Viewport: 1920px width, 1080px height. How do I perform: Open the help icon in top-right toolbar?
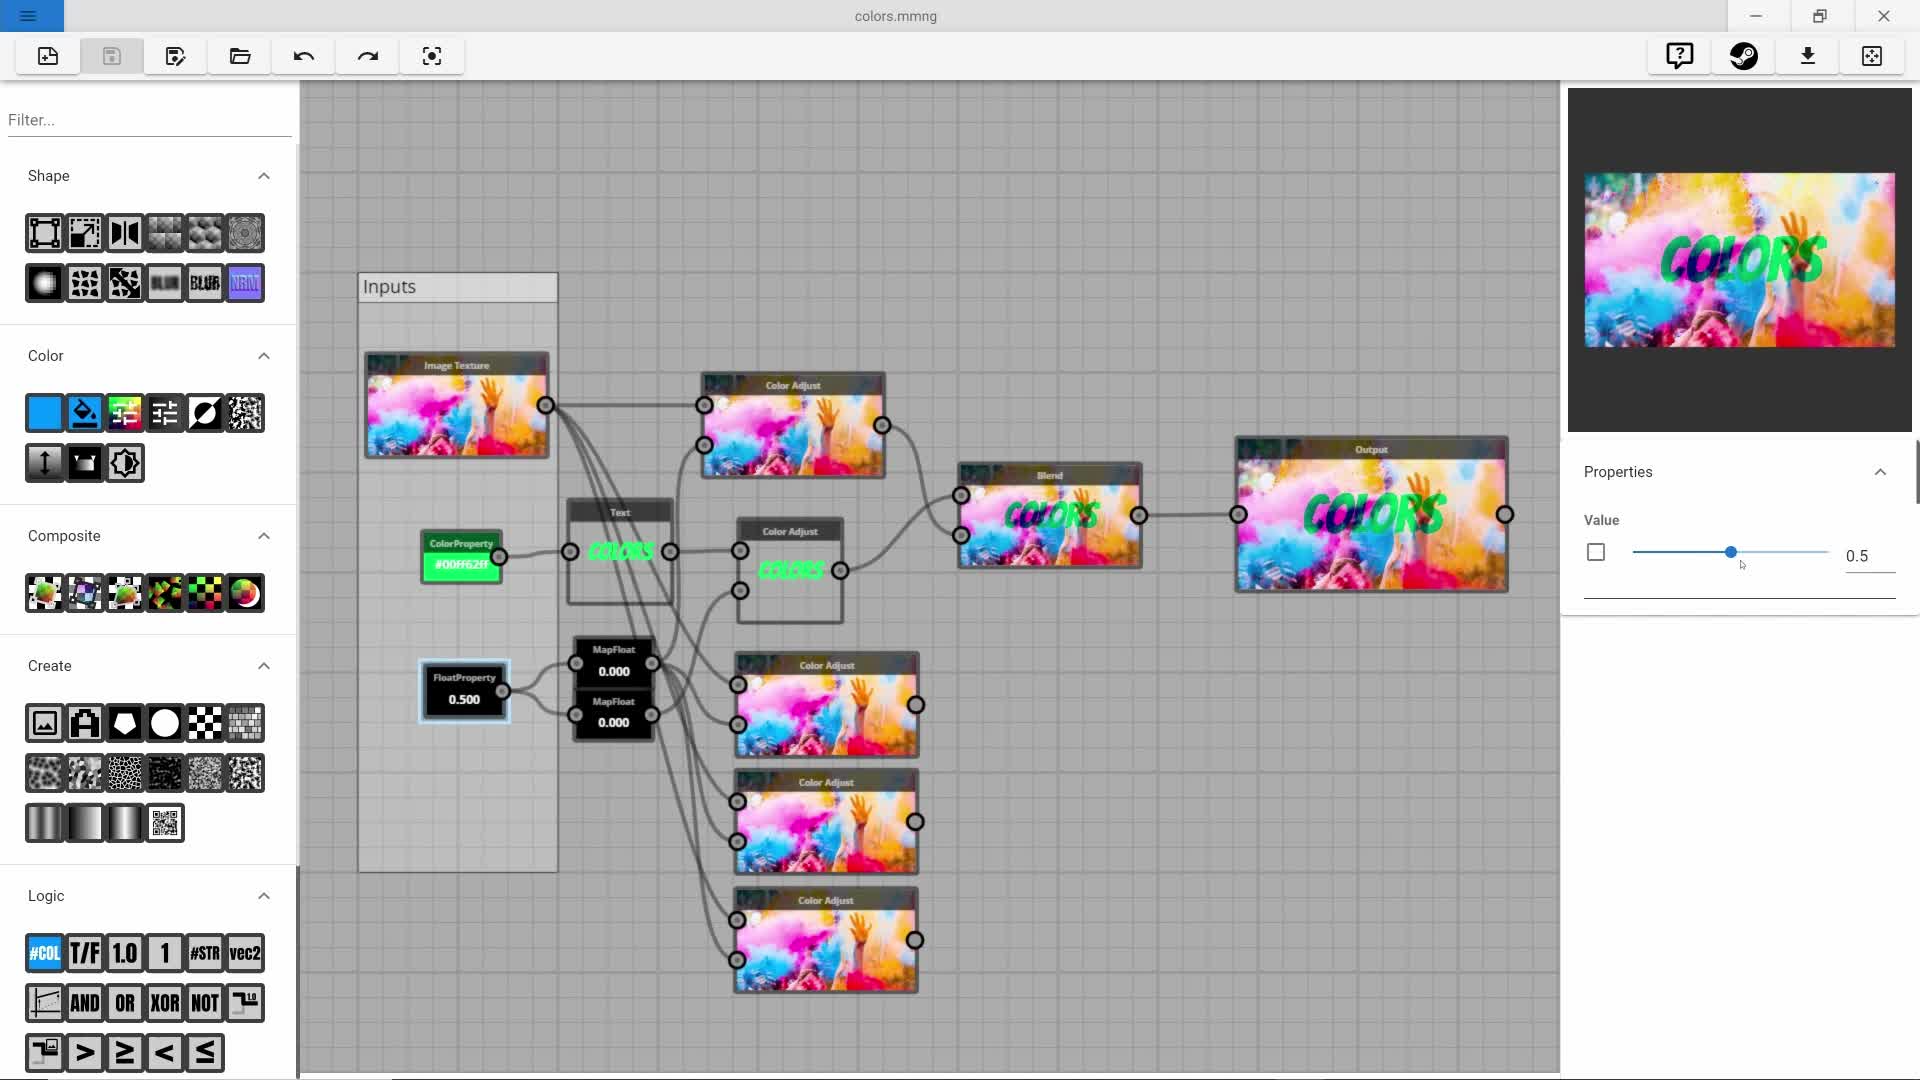point(1680,56)
